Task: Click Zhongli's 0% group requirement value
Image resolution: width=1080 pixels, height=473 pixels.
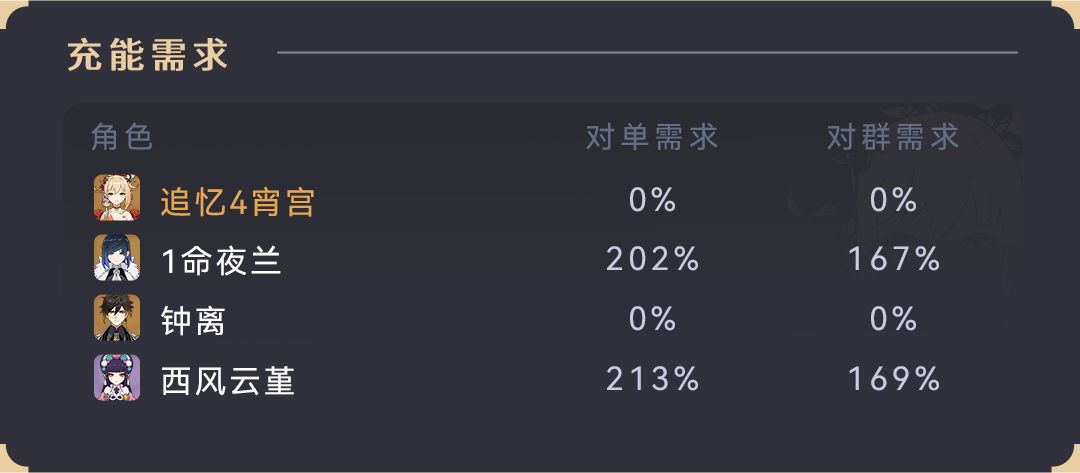Action: pos(893,320)
